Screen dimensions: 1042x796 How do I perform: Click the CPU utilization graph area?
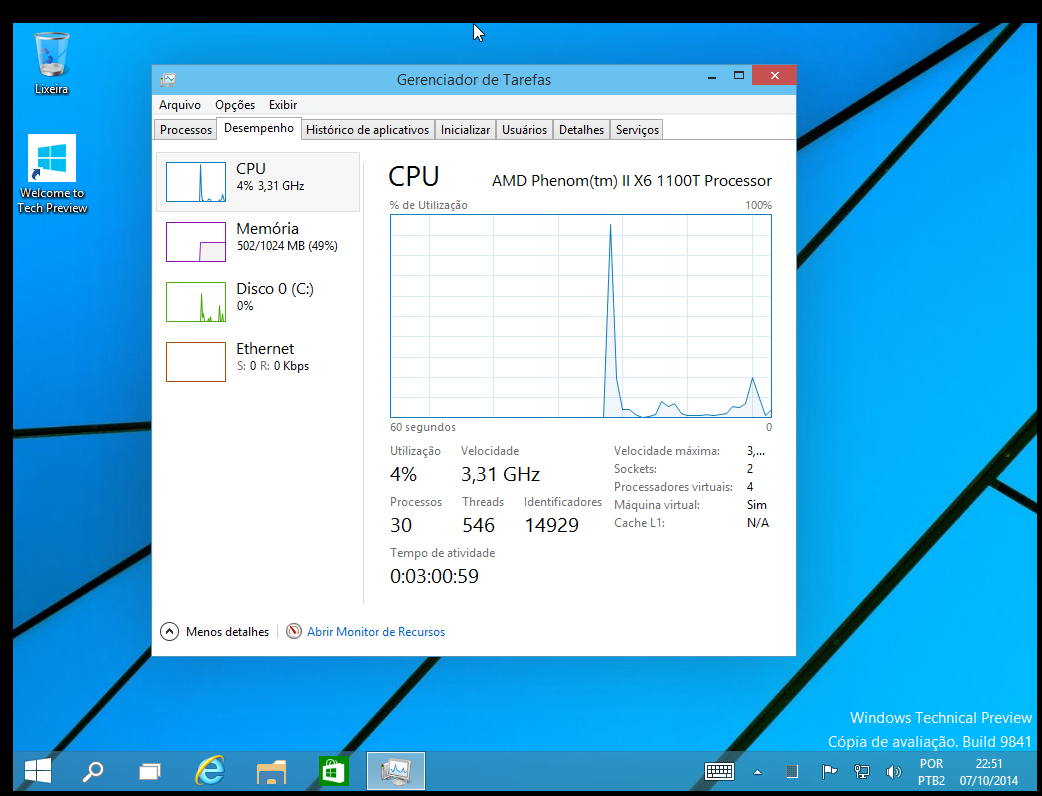581,316
